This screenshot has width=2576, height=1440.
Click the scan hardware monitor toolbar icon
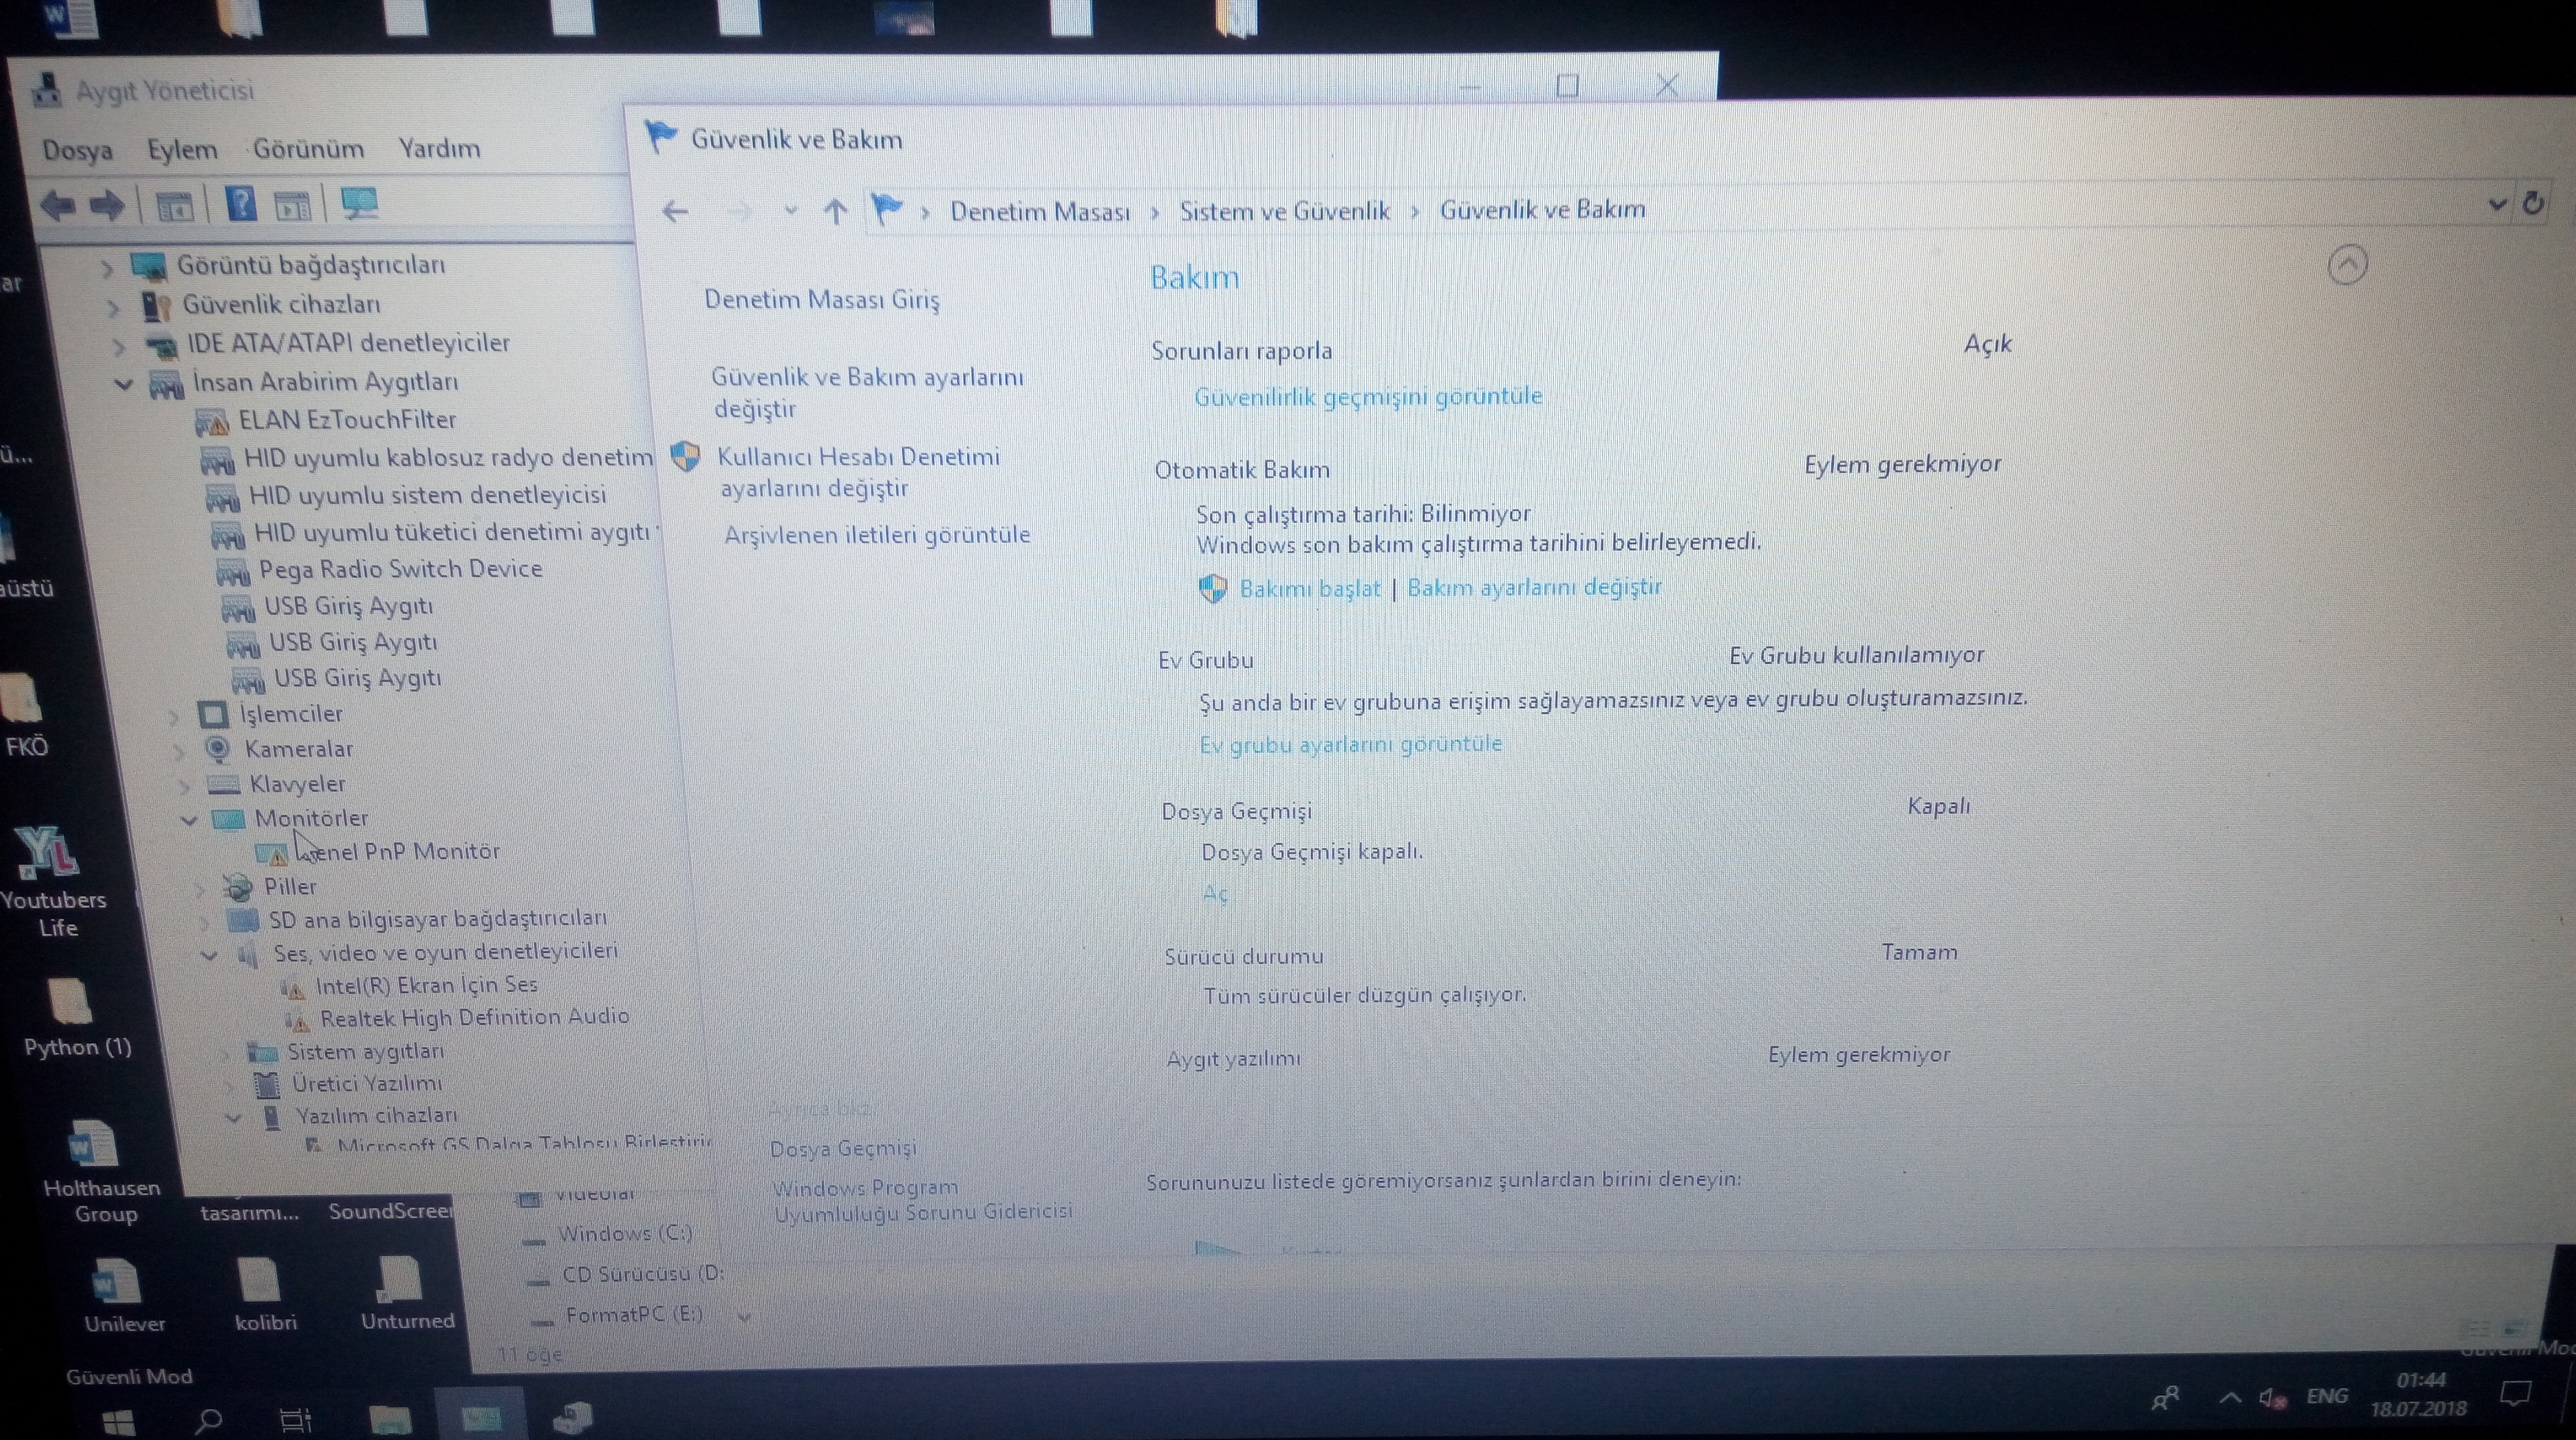pos(359,204)
